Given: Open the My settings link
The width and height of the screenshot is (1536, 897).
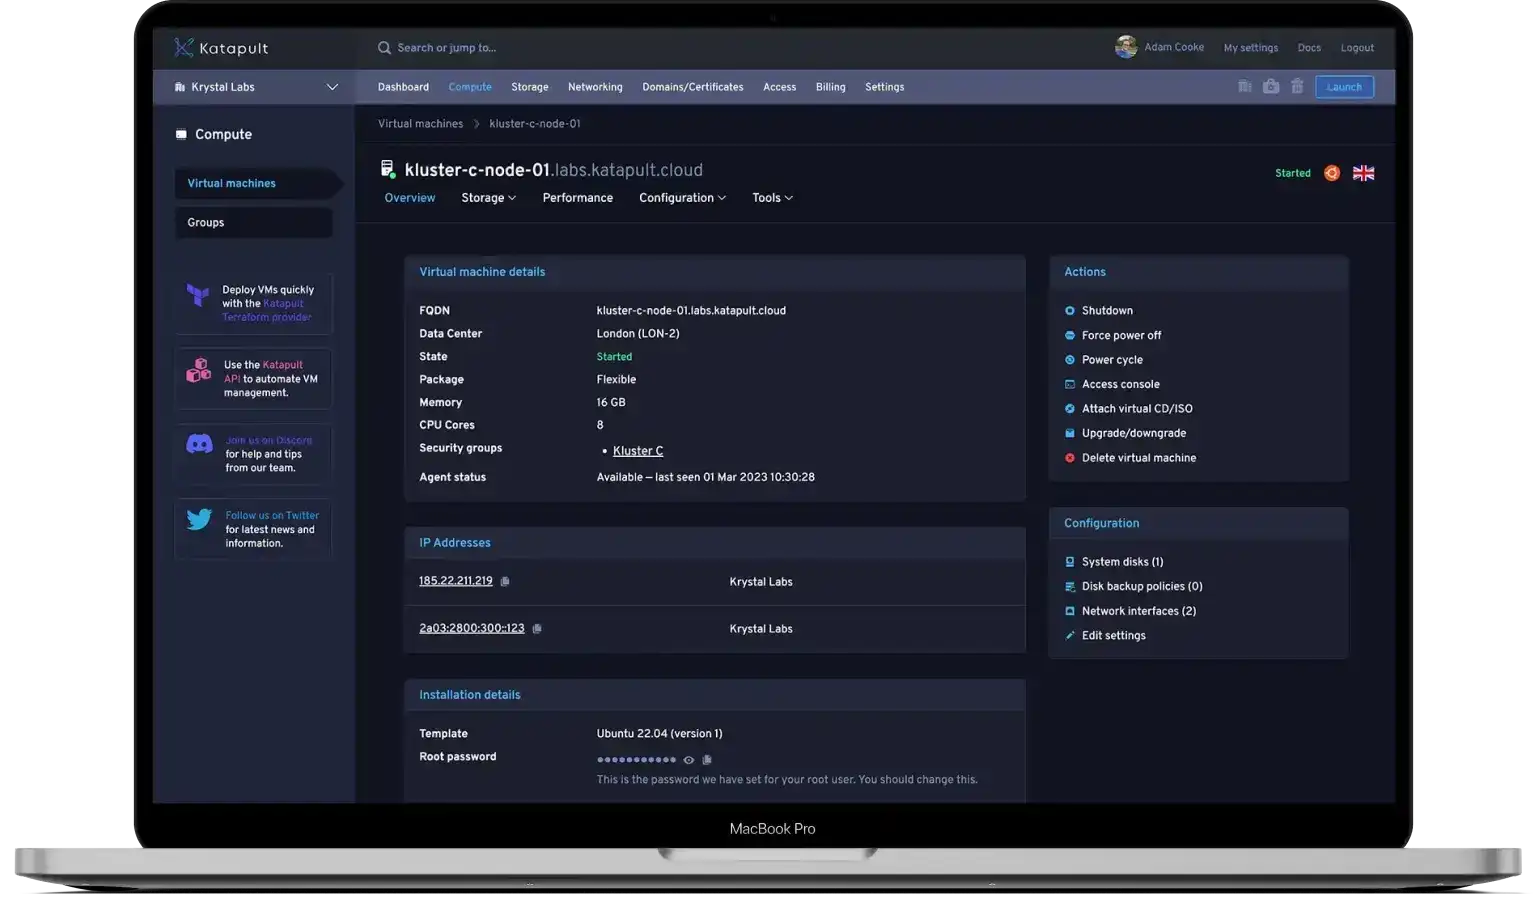Looking at the screenshot, I should pyautogui.click(x=1251, y=48).
